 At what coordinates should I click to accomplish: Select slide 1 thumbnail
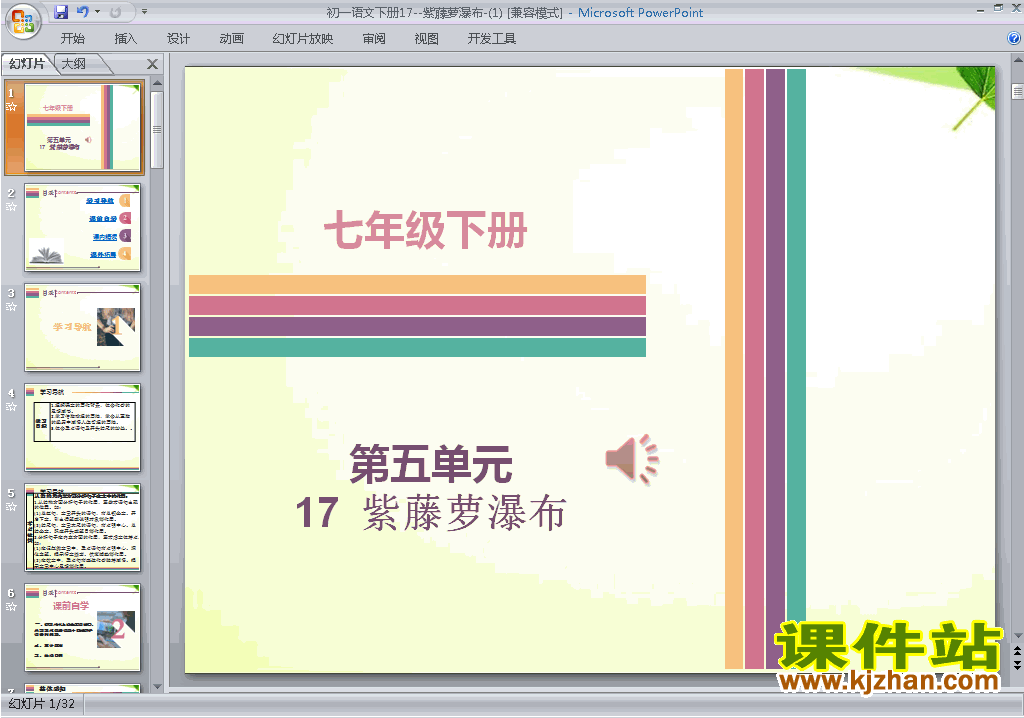click(x=82, y=127)
